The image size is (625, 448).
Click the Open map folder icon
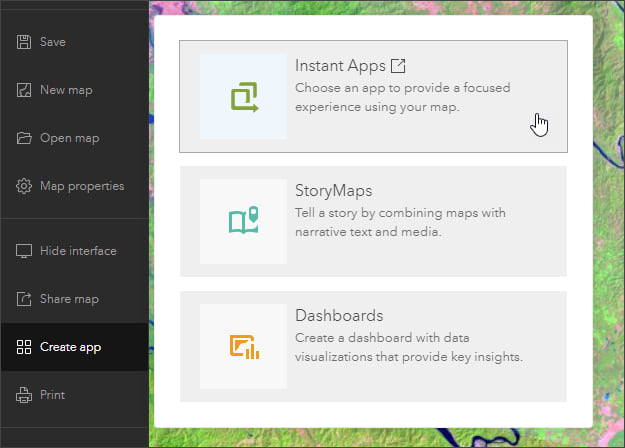24,138
